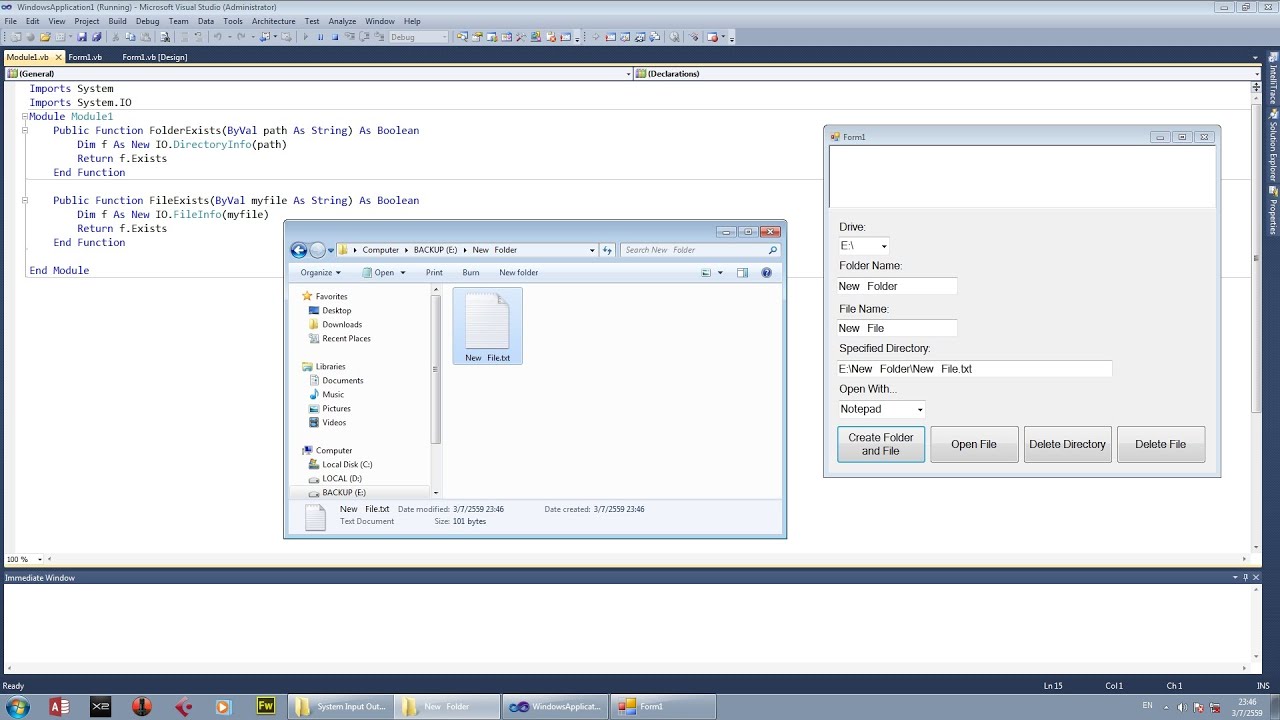The height and width of the screenshot is (720, 1280).
Task: Click the Delete Directory button
Action: [x=1067, y=444]
